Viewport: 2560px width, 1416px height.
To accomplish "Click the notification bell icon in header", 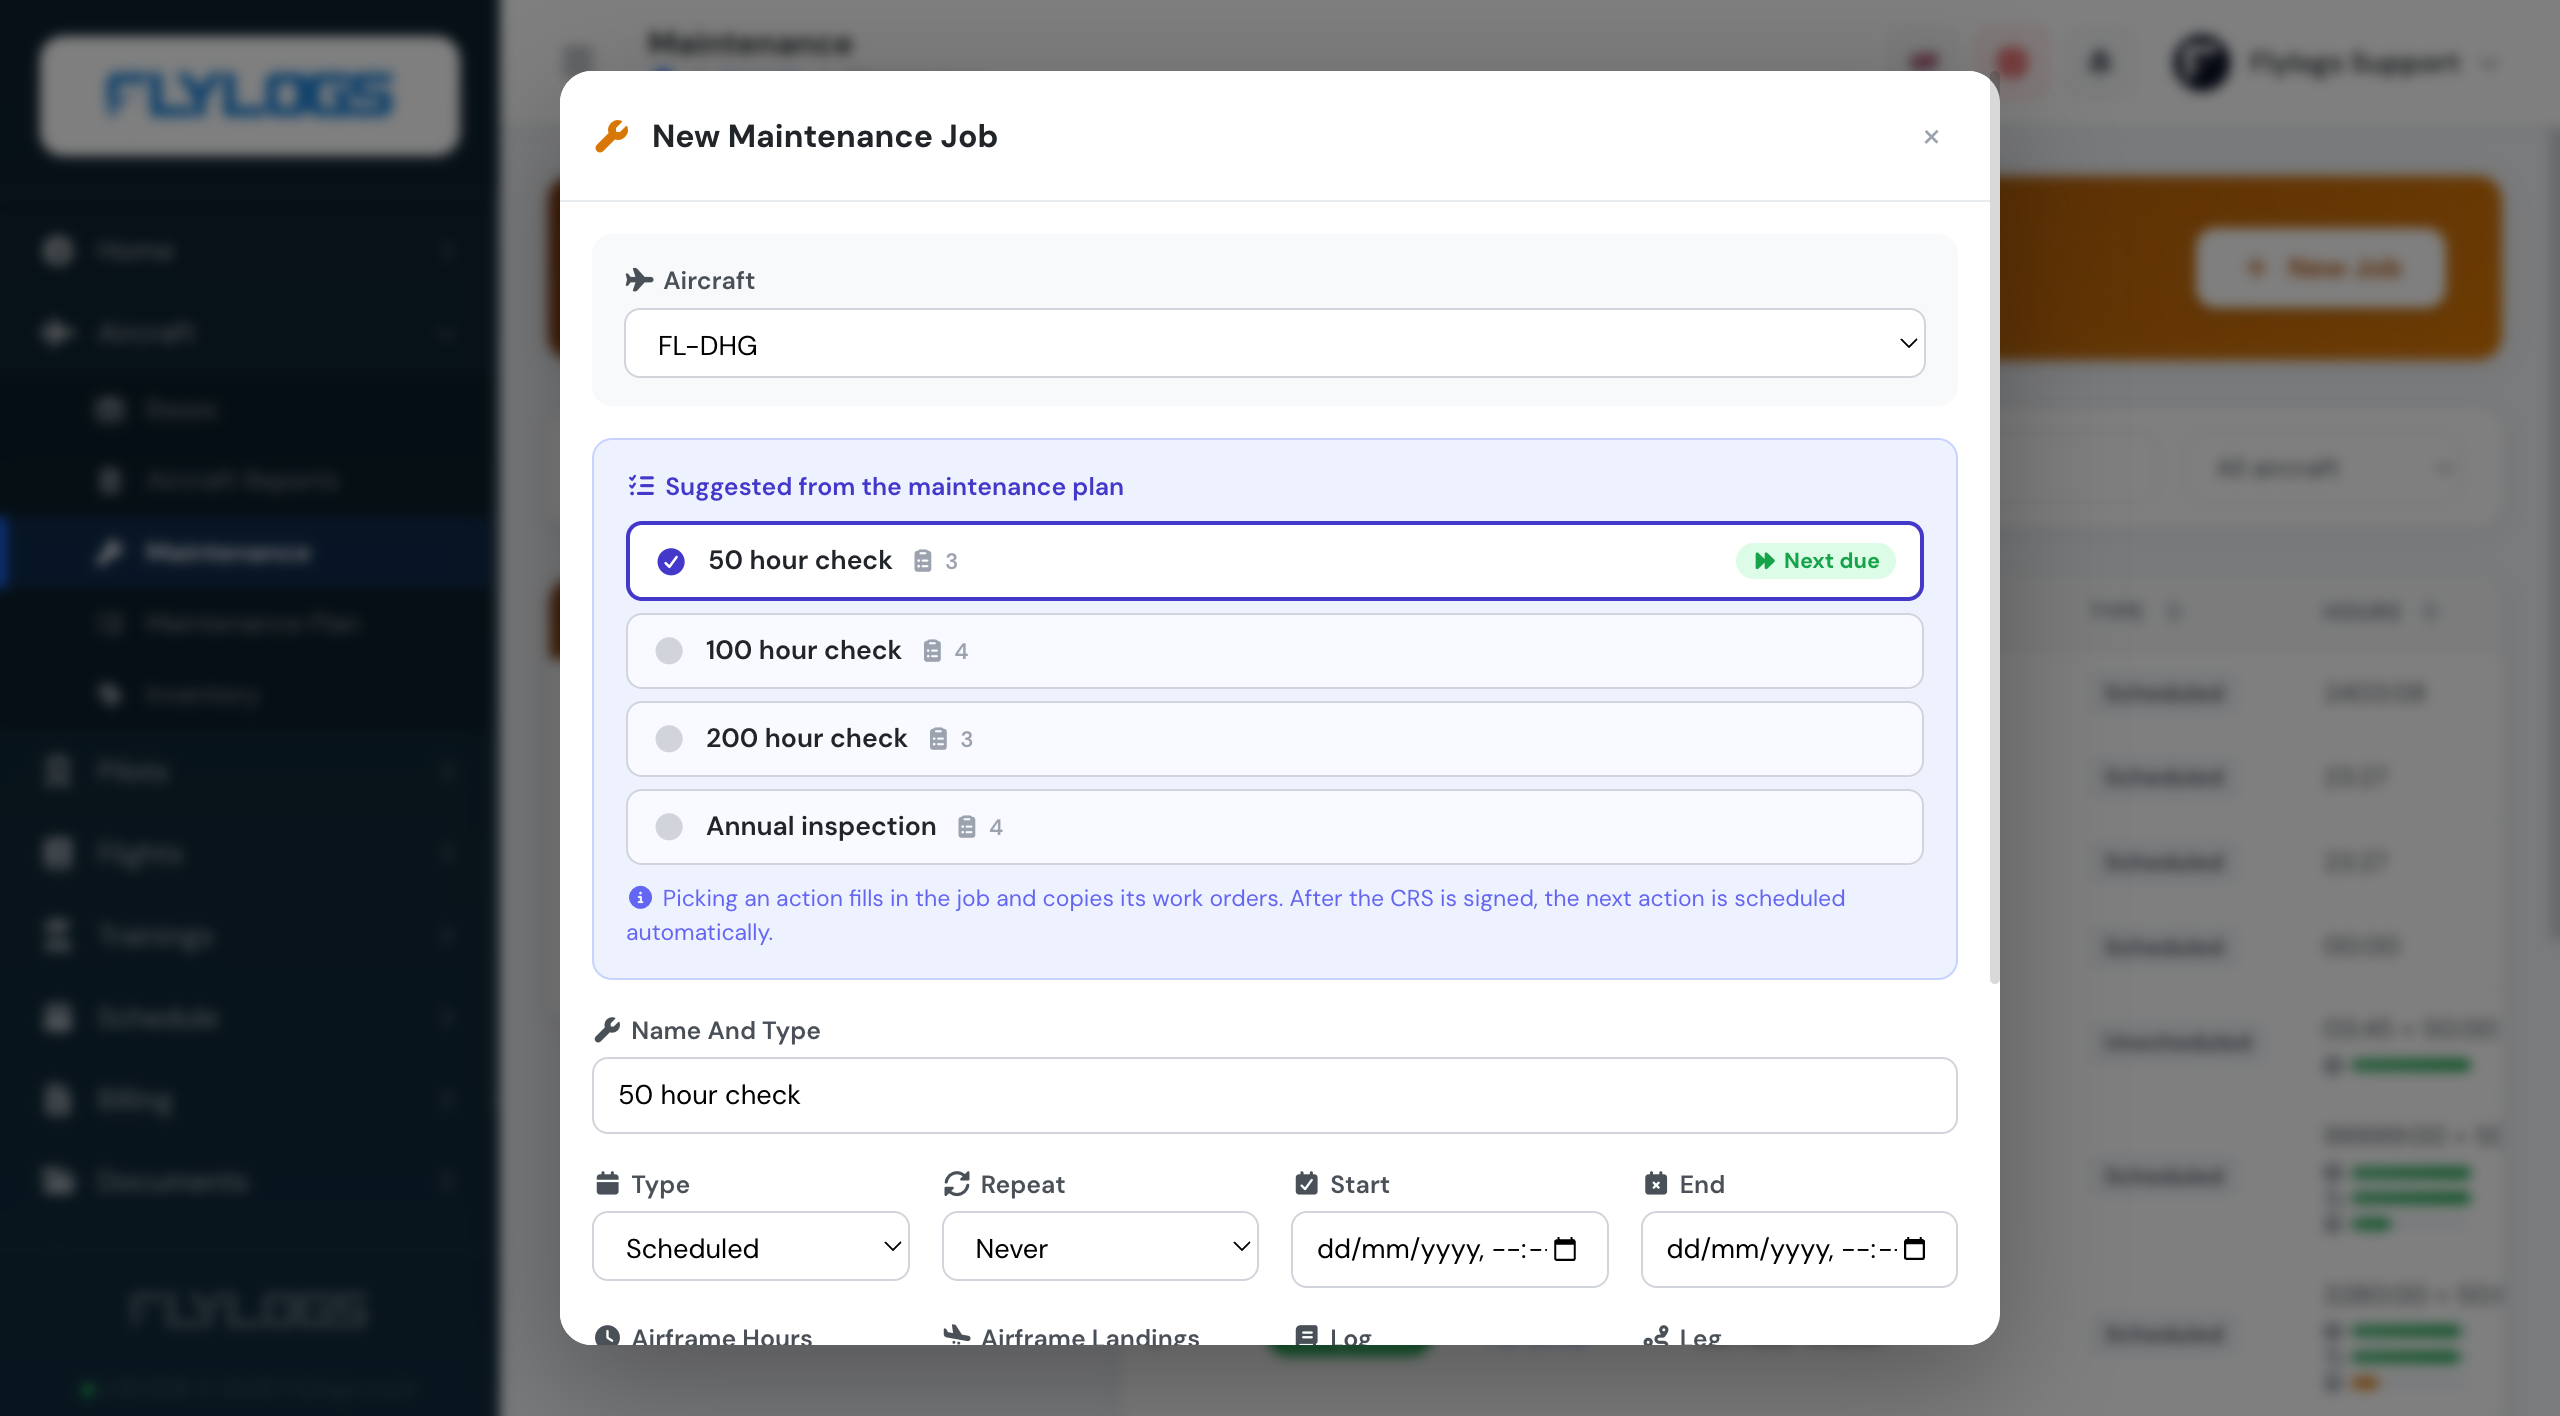I will tap(2100, 63).
